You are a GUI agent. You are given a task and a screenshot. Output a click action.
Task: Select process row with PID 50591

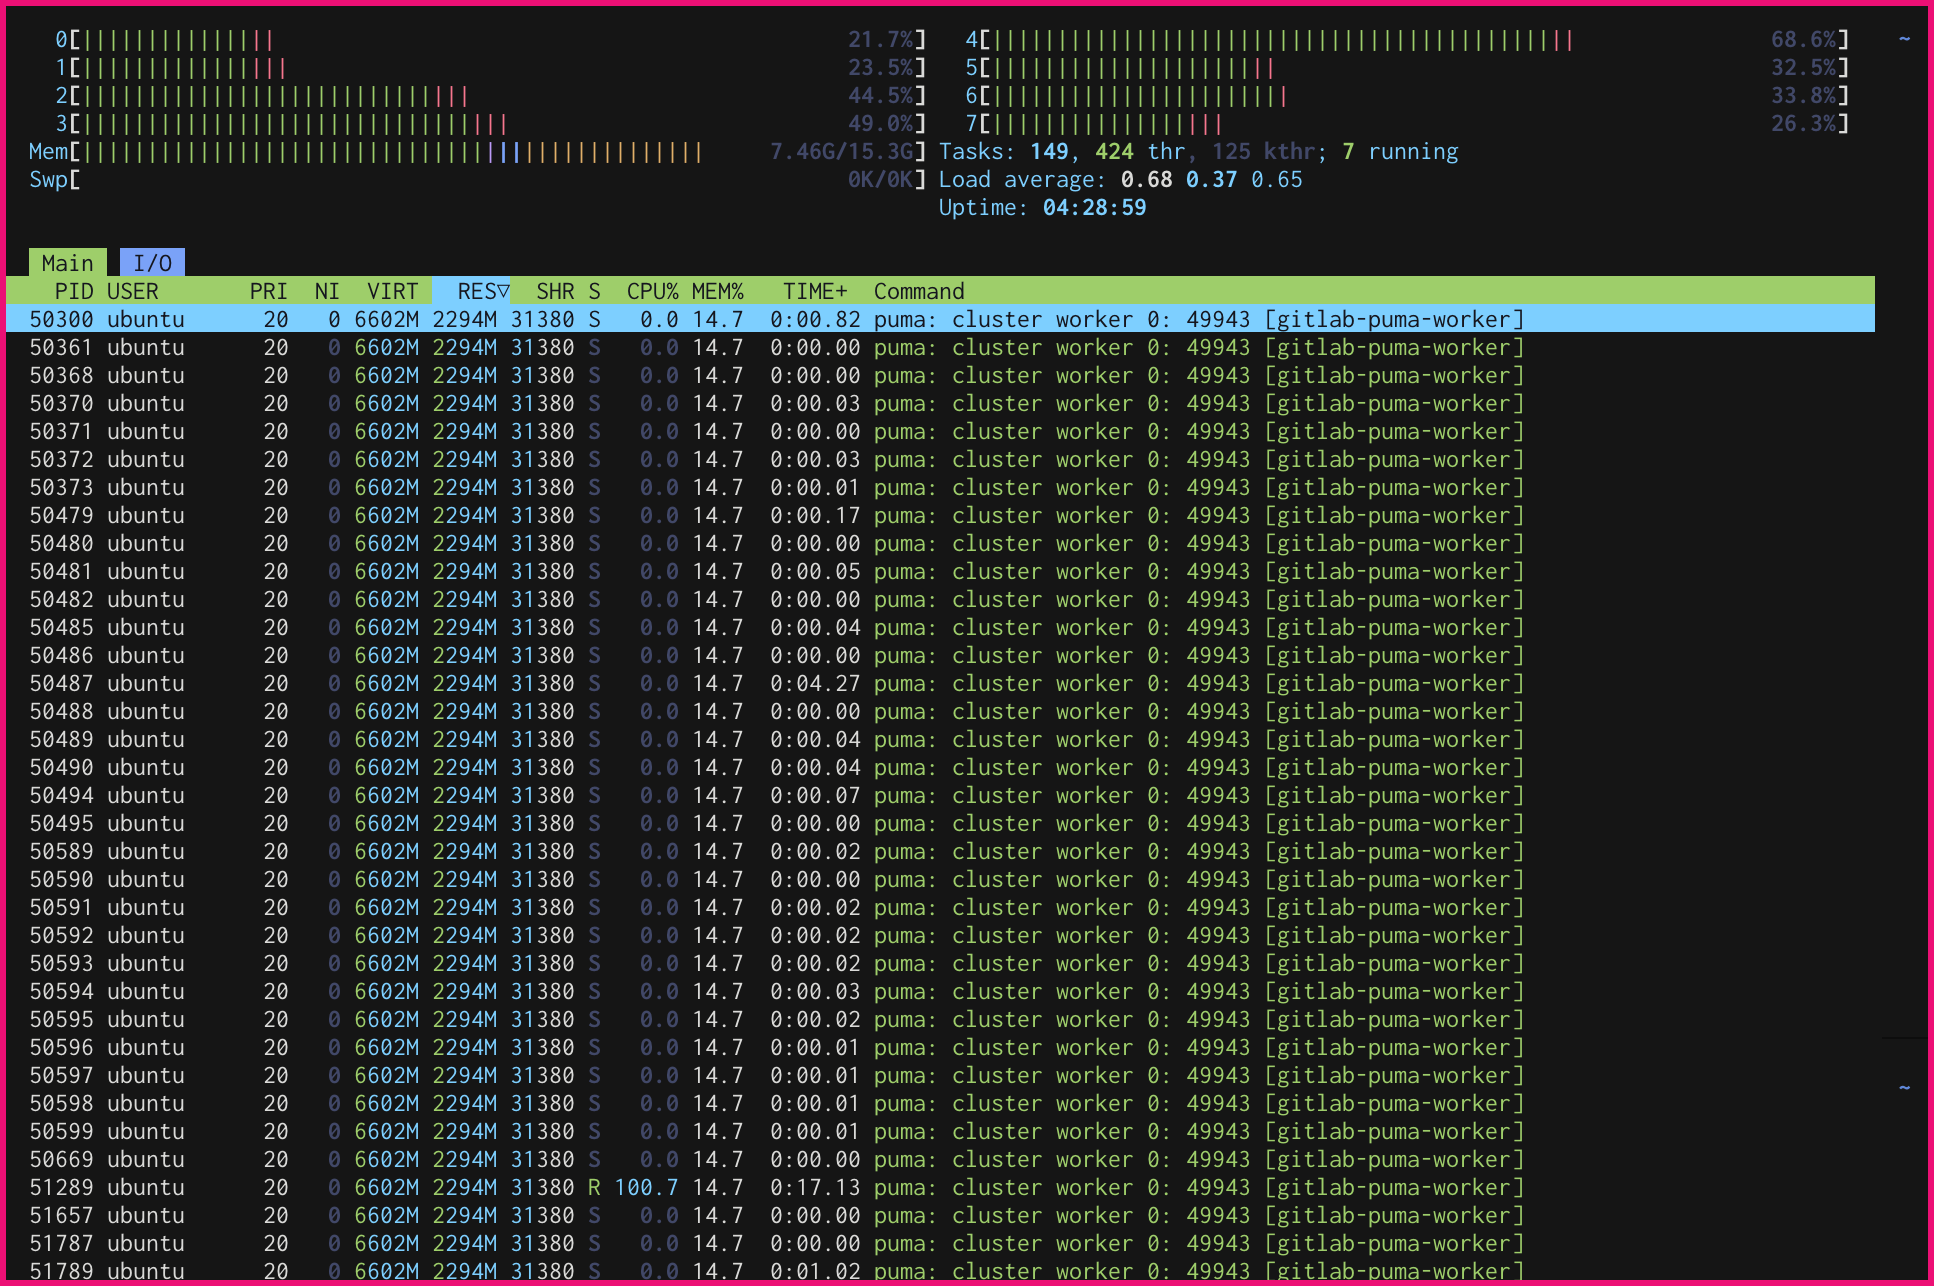click(x=940, y=907)
